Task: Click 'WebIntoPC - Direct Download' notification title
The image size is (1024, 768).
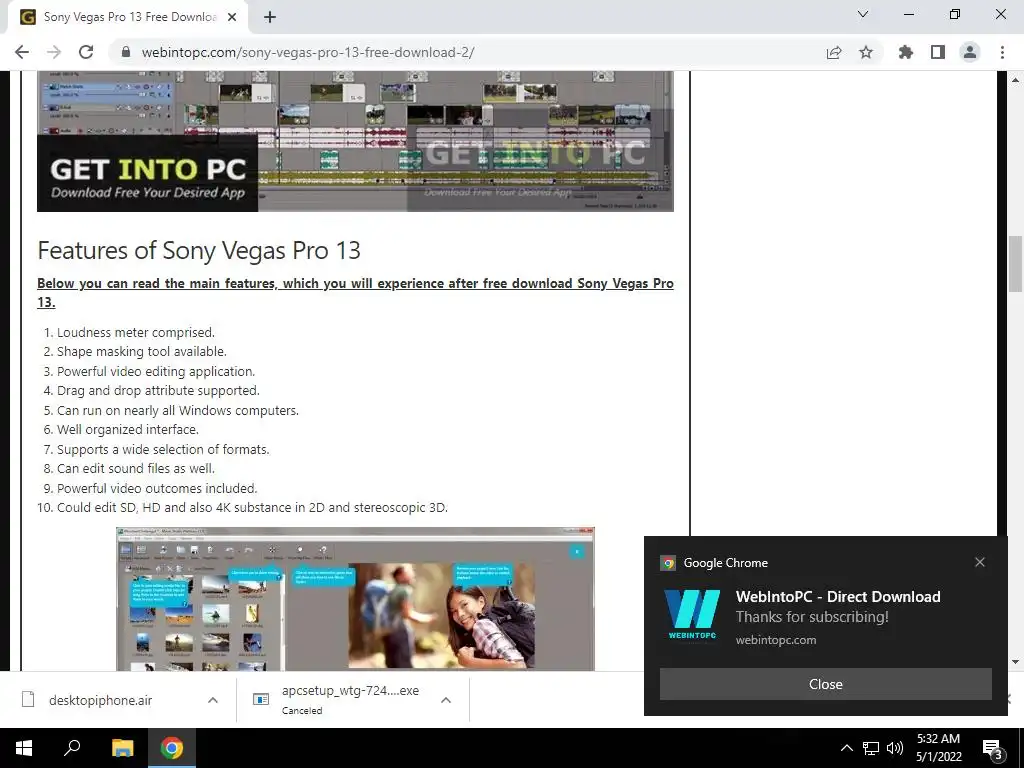Action: 838,596
